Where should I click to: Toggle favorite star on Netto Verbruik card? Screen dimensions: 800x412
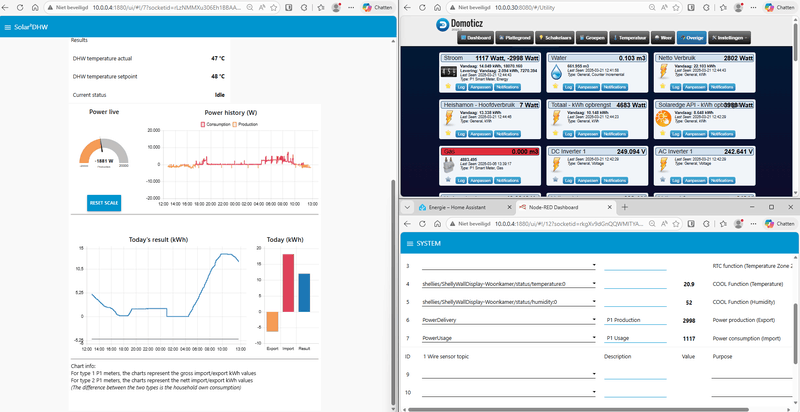(x=663, y=87)
